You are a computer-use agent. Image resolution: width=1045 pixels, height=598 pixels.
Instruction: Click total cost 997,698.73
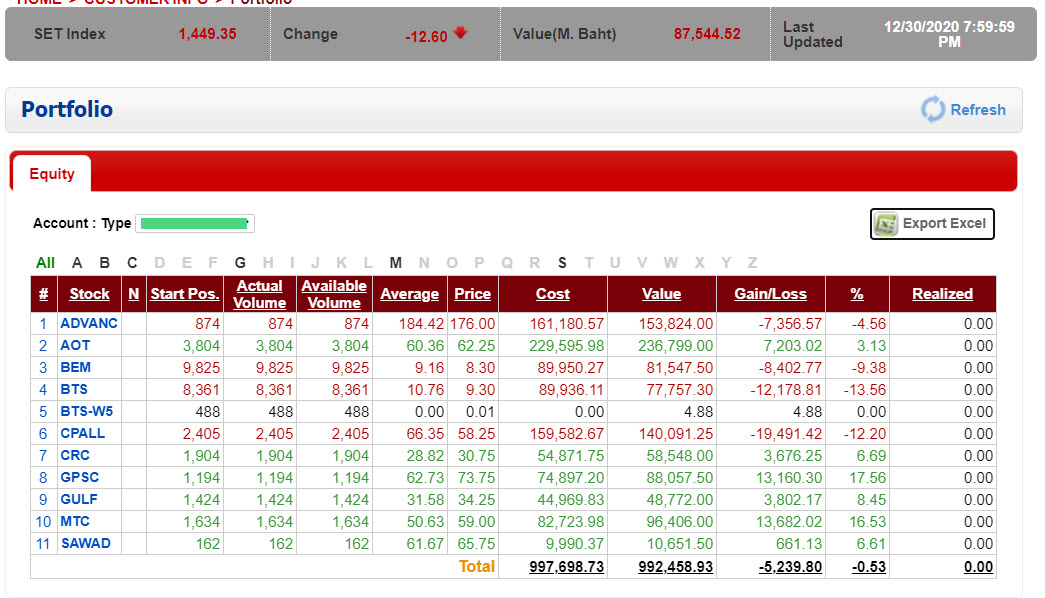[x=566, y=567]
